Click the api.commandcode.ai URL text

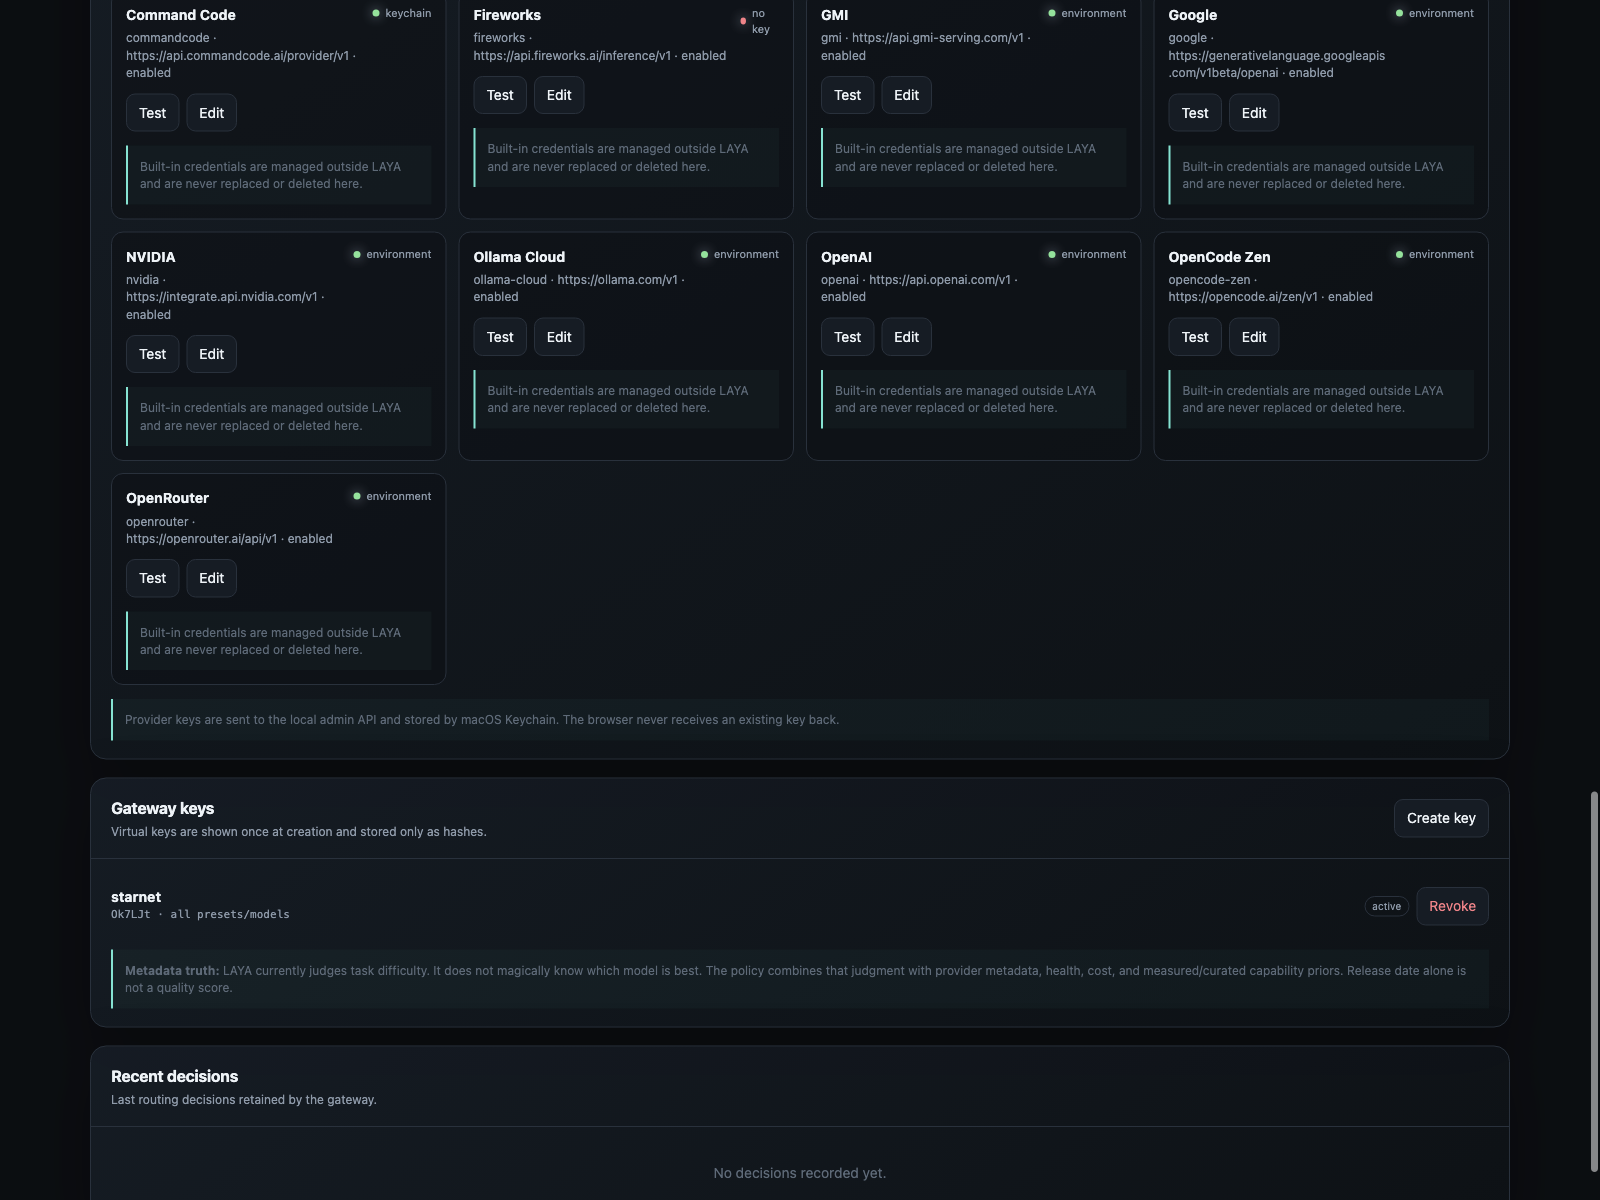[x=238, y=56]
